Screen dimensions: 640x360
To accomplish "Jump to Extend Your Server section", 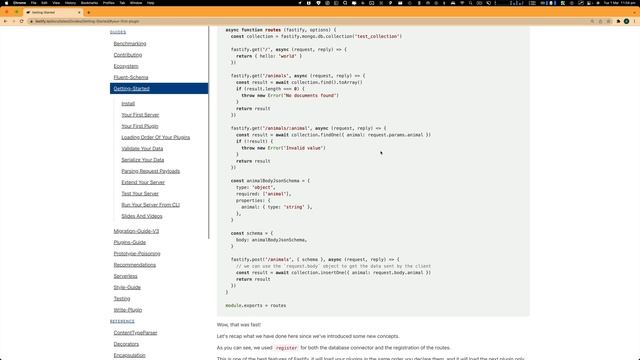I will [143, 182].
